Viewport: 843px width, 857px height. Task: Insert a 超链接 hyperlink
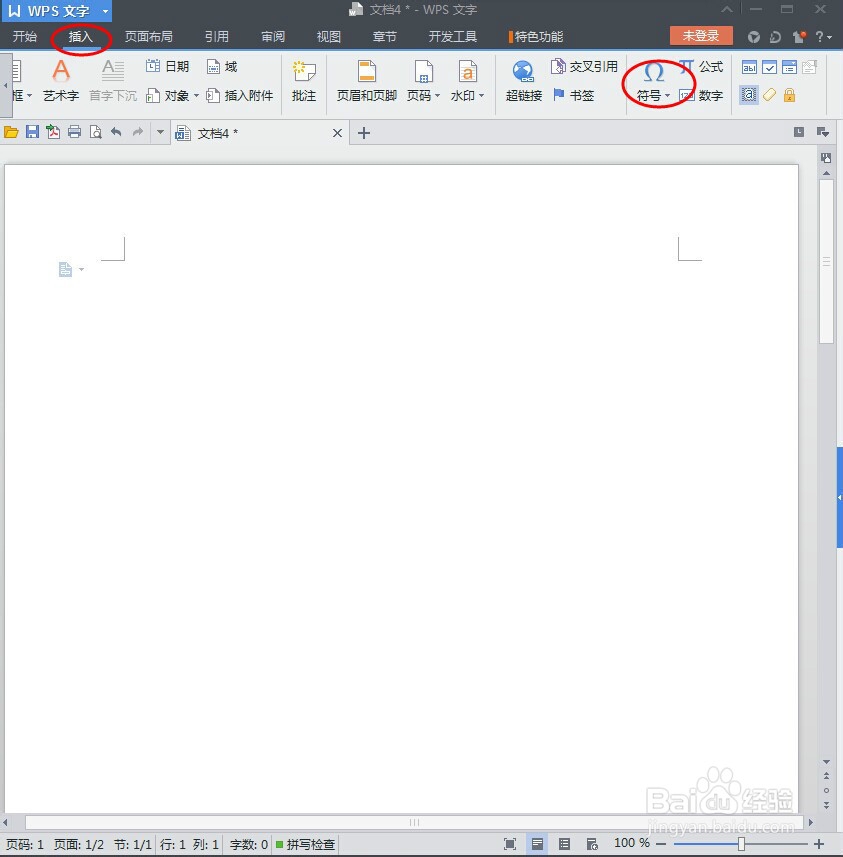coord(524,81)
